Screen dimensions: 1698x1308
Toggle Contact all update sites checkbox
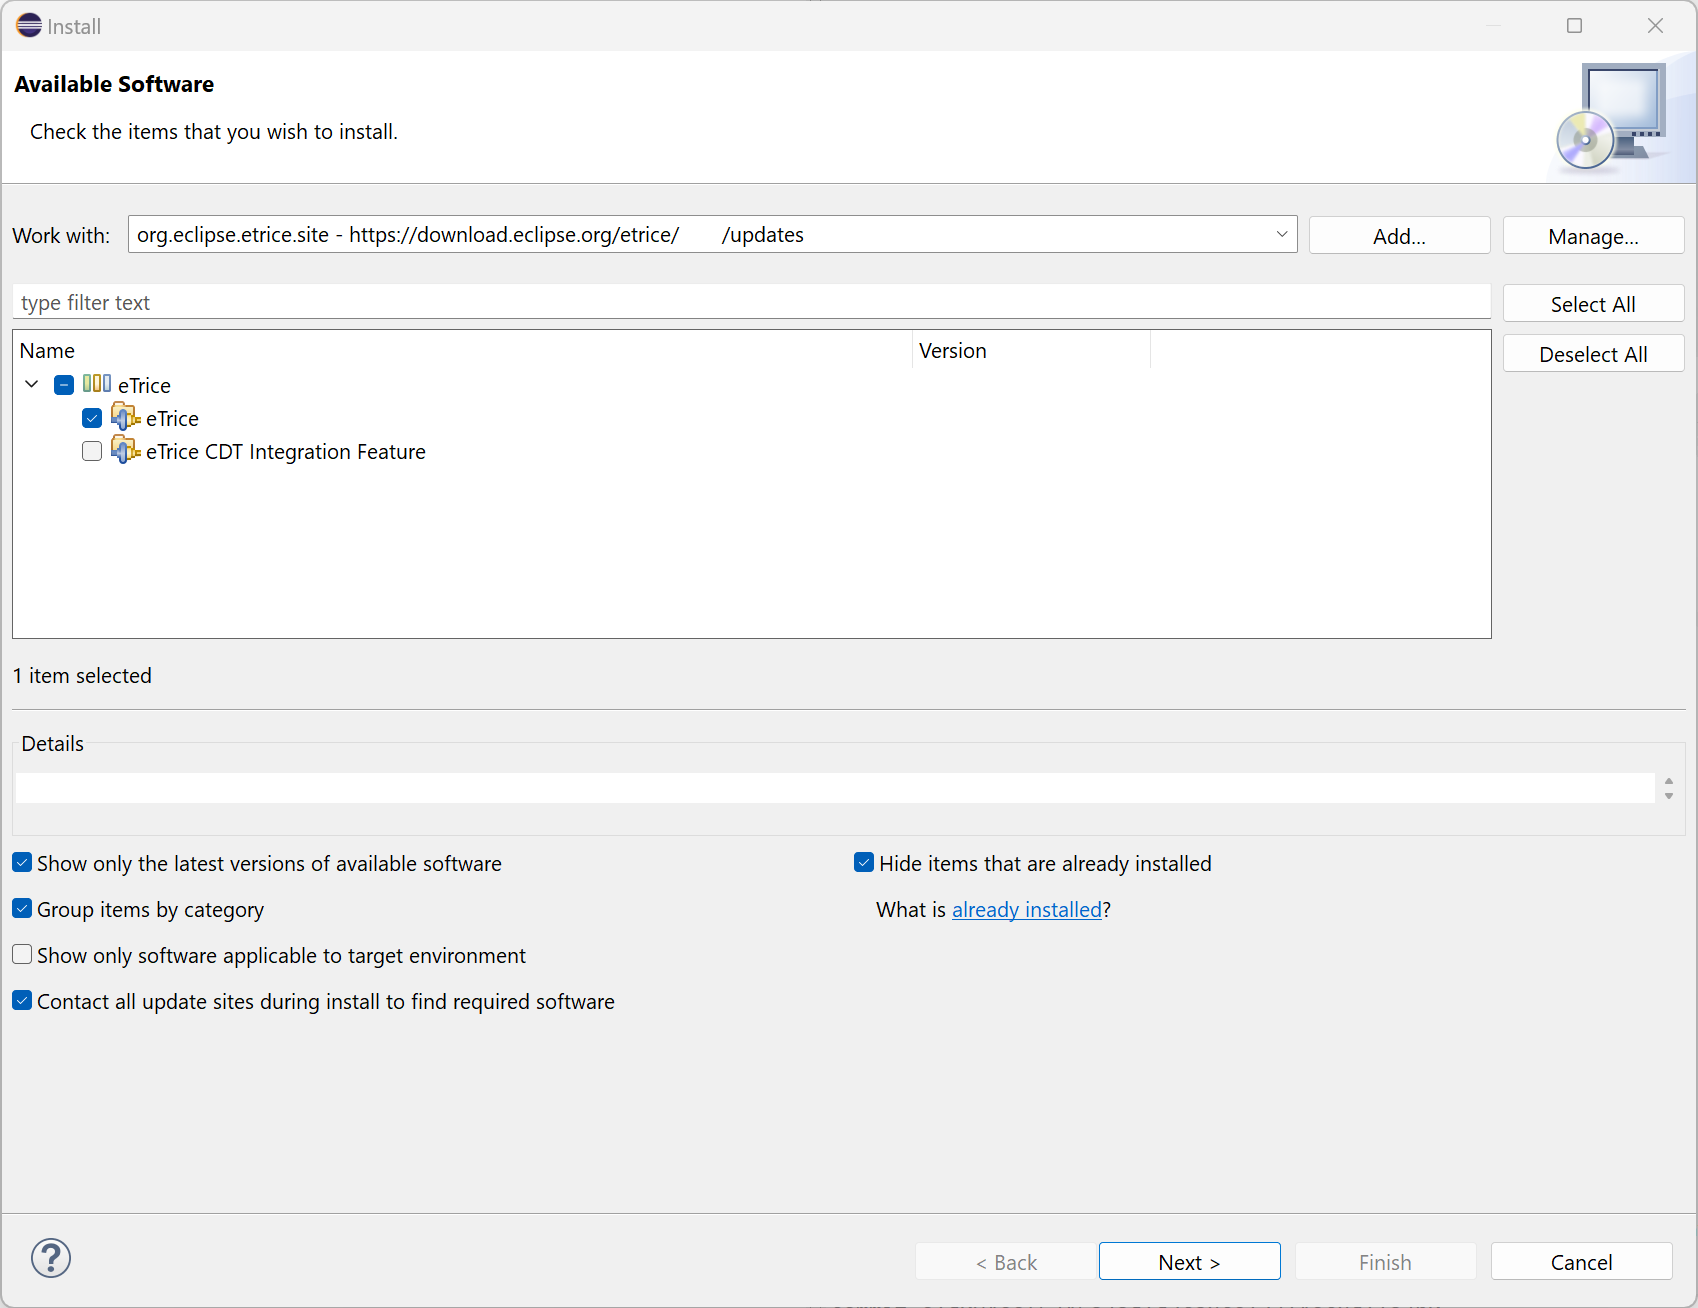(22, 1000)
